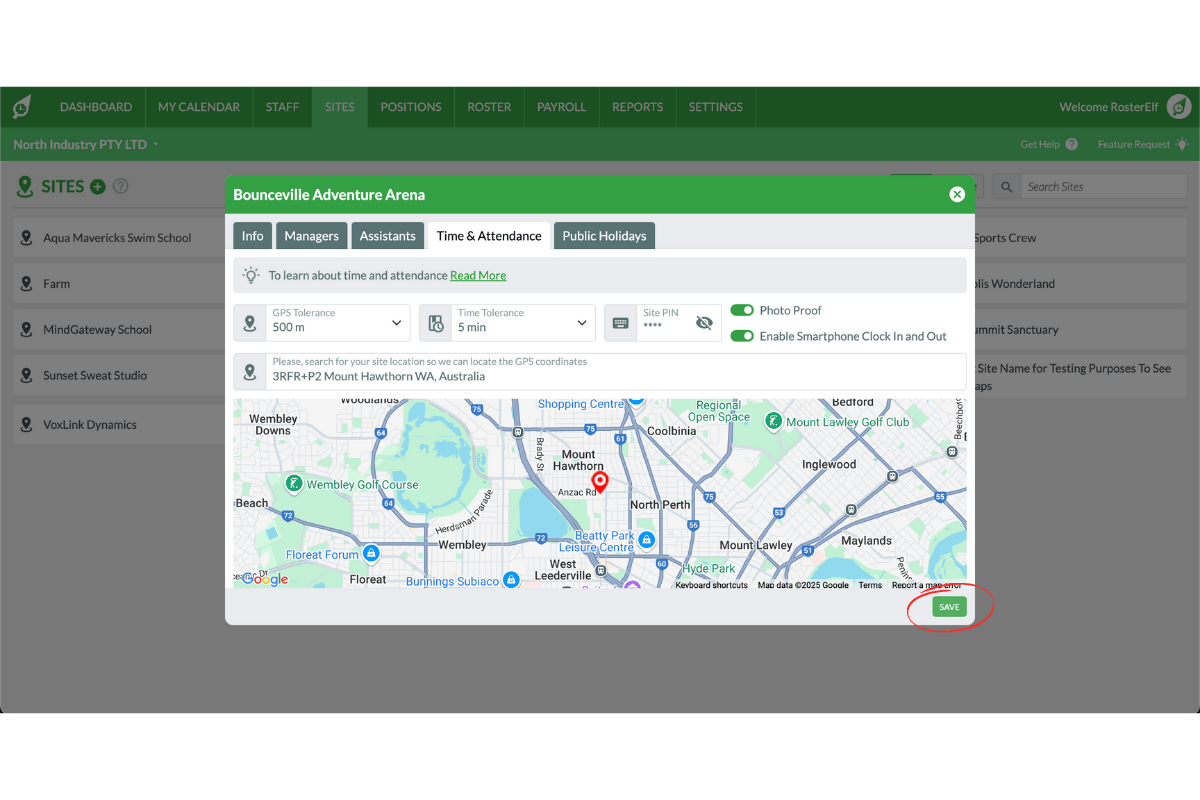Click the lightbulb tip icon in dialog

pyautogui.click(x=251, y=275)
